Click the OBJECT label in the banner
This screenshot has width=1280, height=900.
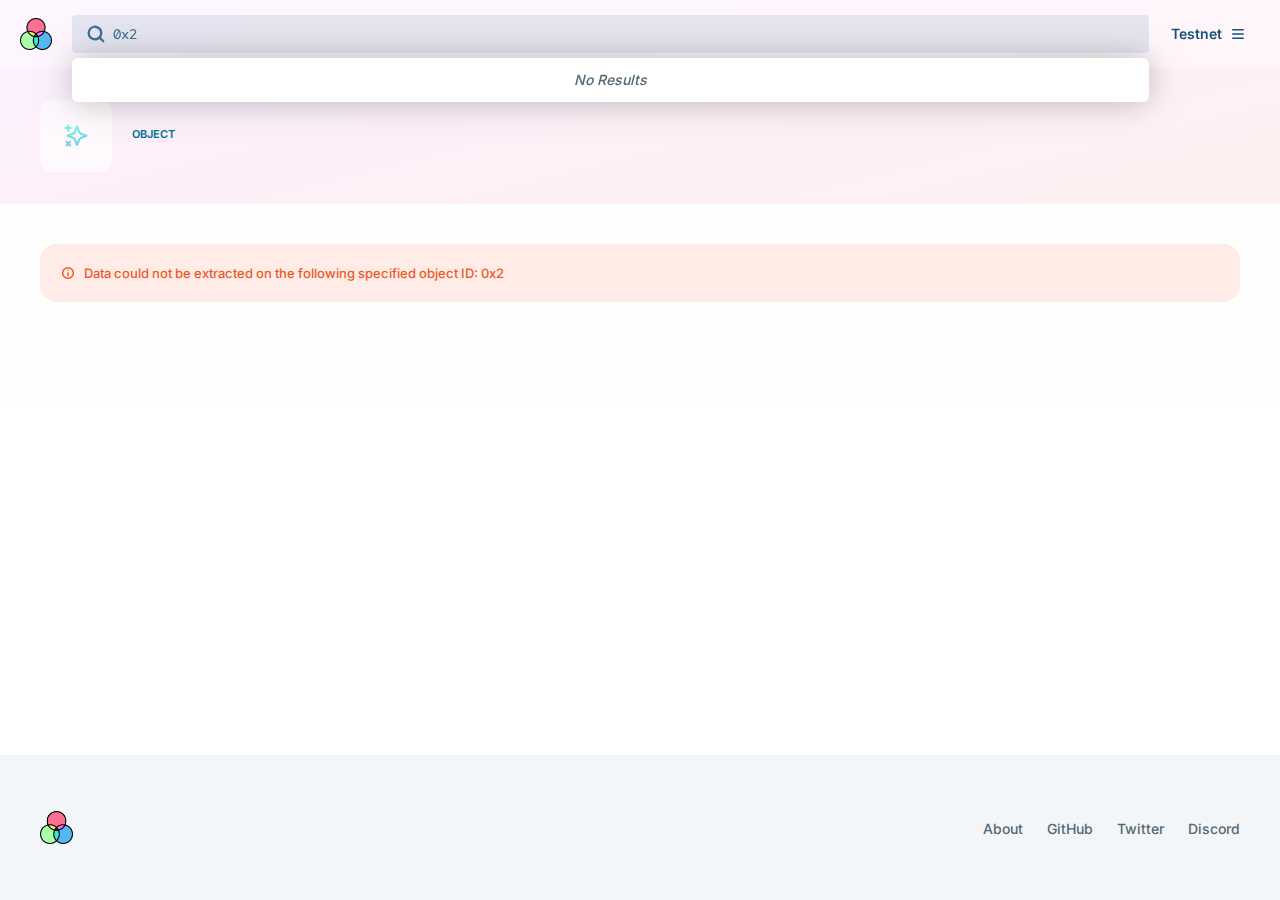tap(153, 134)
